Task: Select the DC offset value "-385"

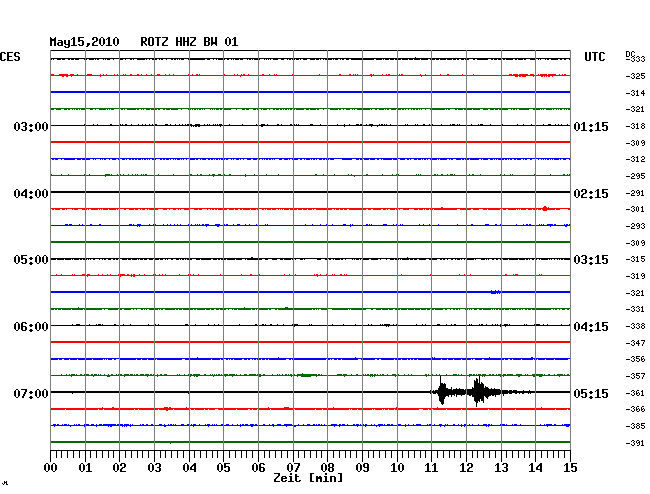Action: (x=635, y=426)
